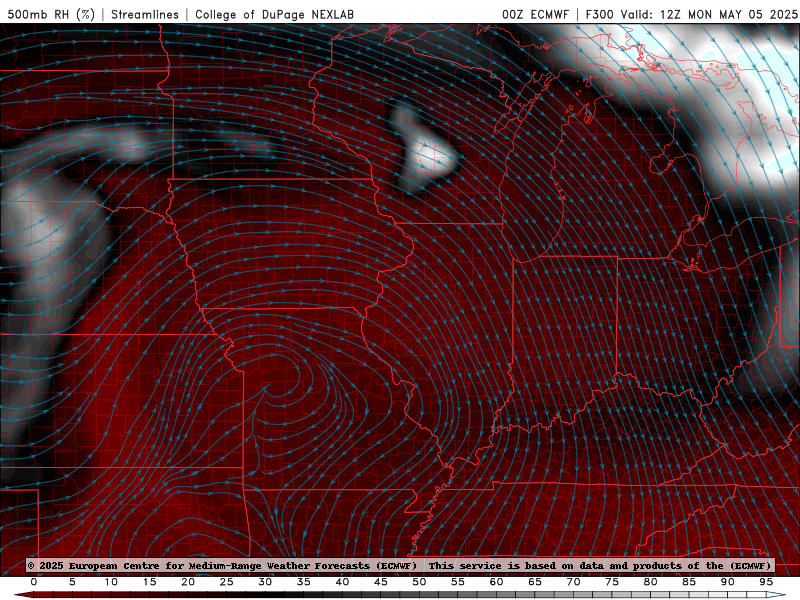Select the "50" value on the color scale
800x600 pixels.
(419, 582)
